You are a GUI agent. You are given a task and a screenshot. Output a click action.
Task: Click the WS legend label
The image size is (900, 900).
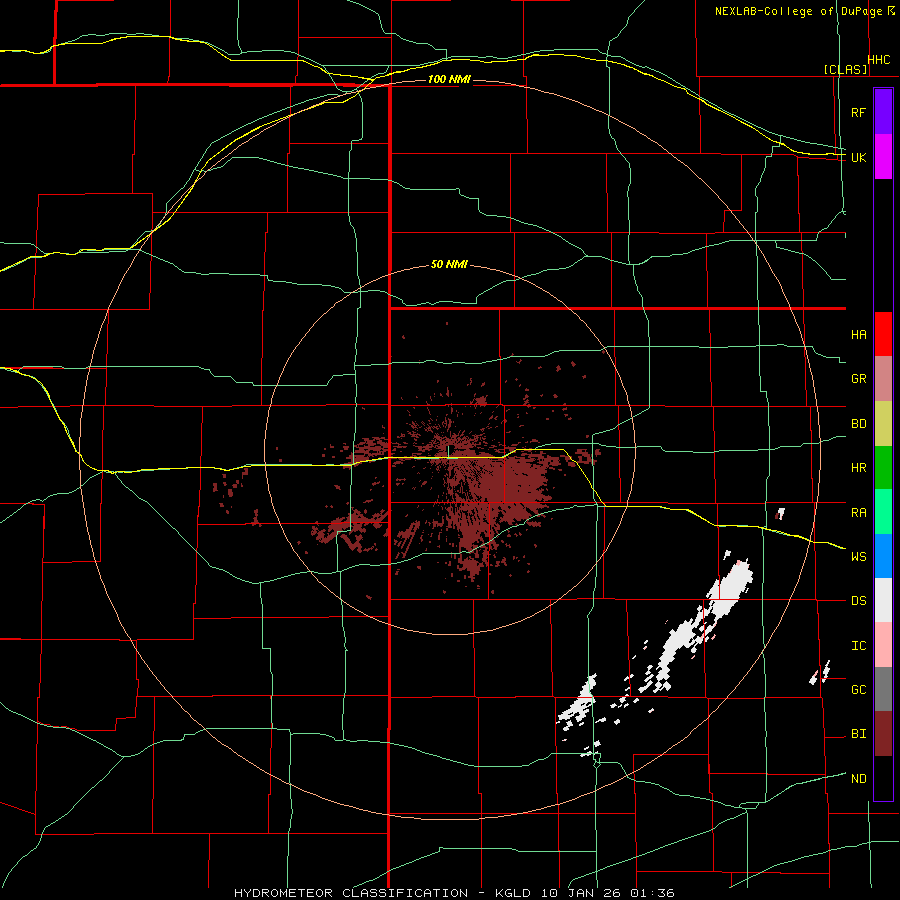pos(858,557)
